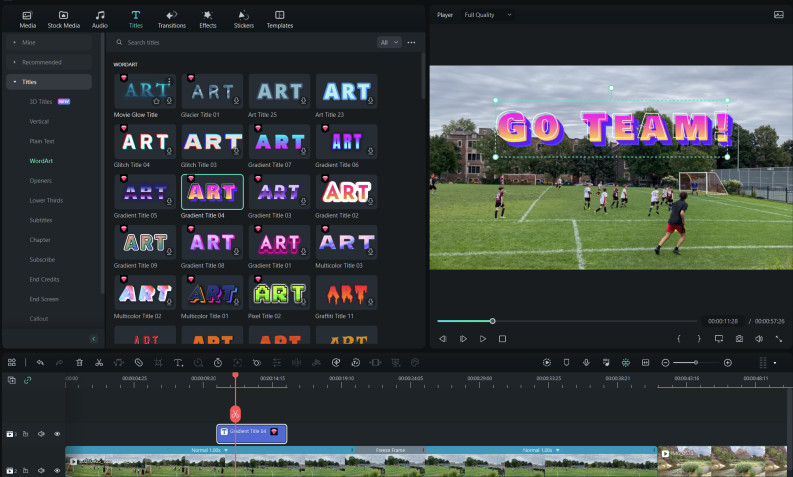Open the Templates tab

coord(280,19)
